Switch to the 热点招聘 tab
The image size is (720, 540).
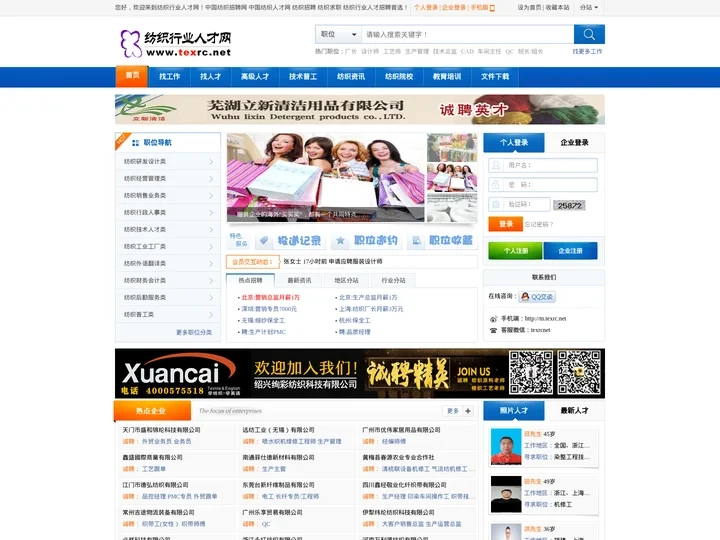(250, 280)
